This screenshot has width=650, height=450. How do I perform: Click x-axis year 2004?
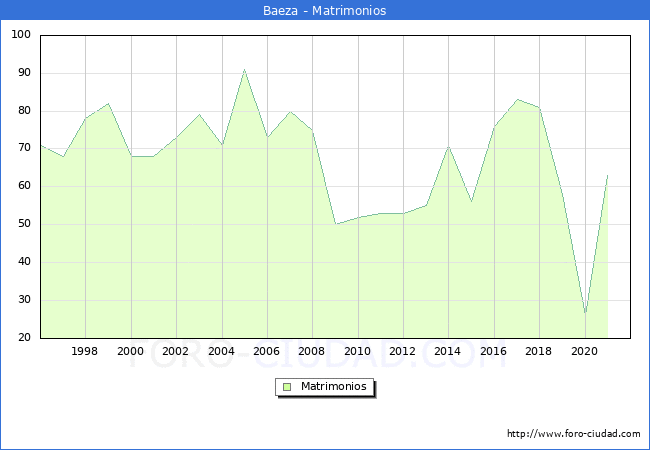pos(221,351)
